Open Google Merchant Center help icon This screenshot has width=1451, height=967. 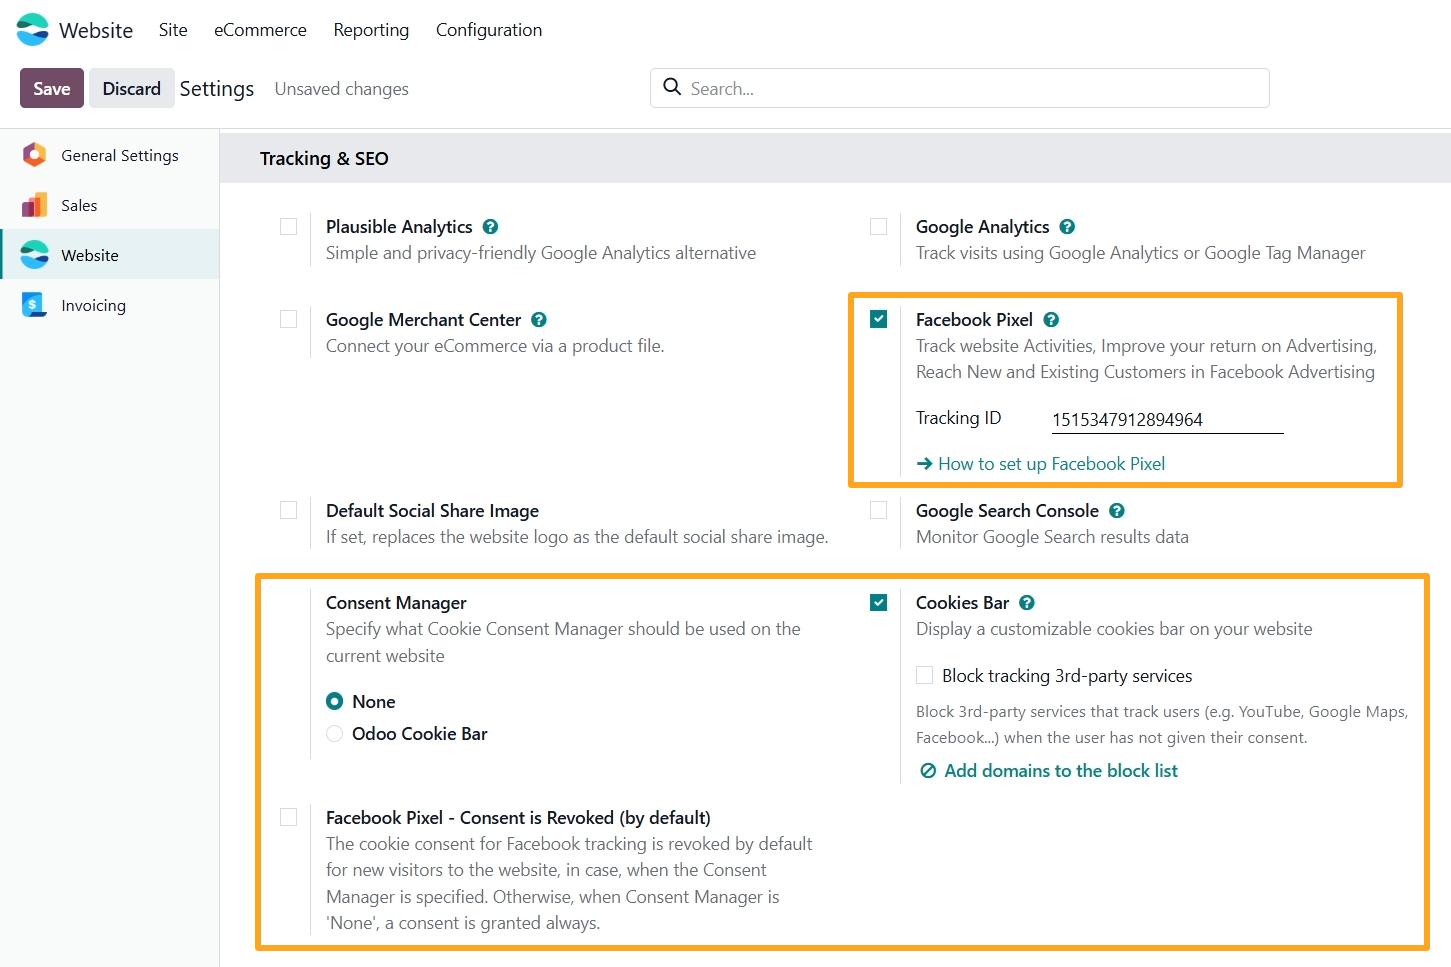coord(539,320)
